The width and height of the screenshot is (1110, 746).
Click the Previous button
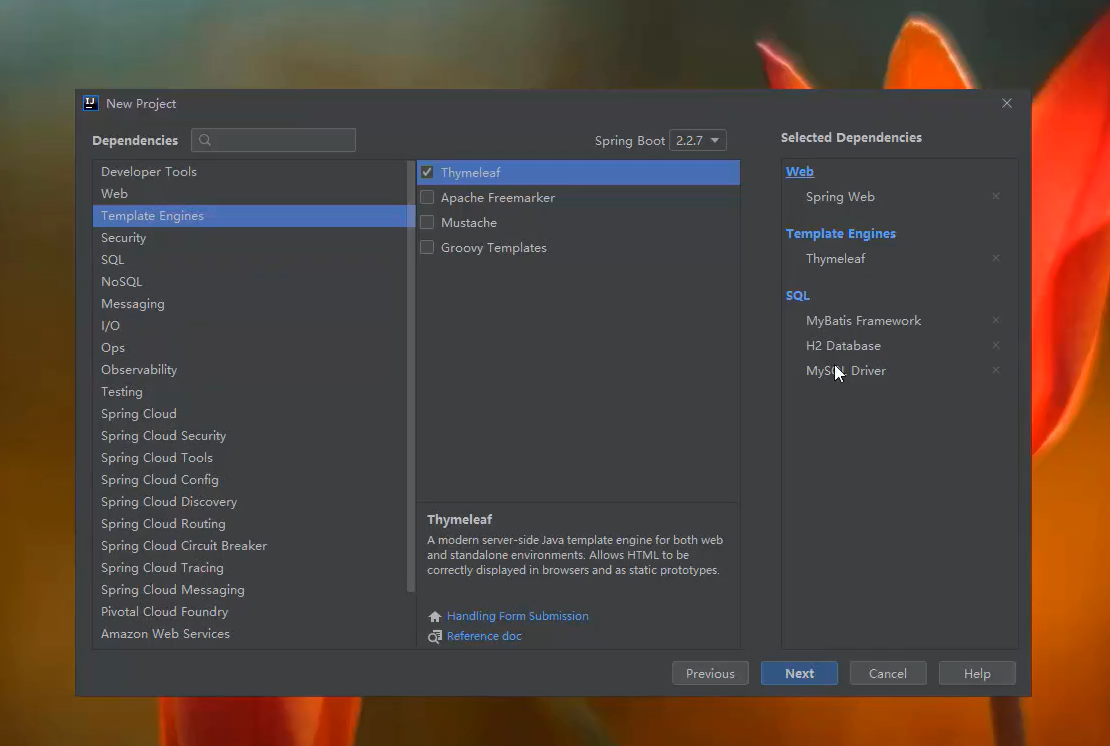[710, 673]
